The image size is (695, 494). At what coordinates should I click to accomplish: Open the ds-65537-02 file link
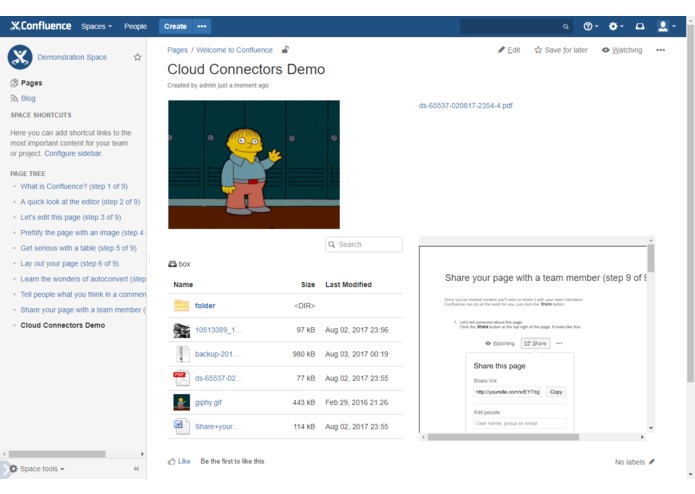point(218,378)
